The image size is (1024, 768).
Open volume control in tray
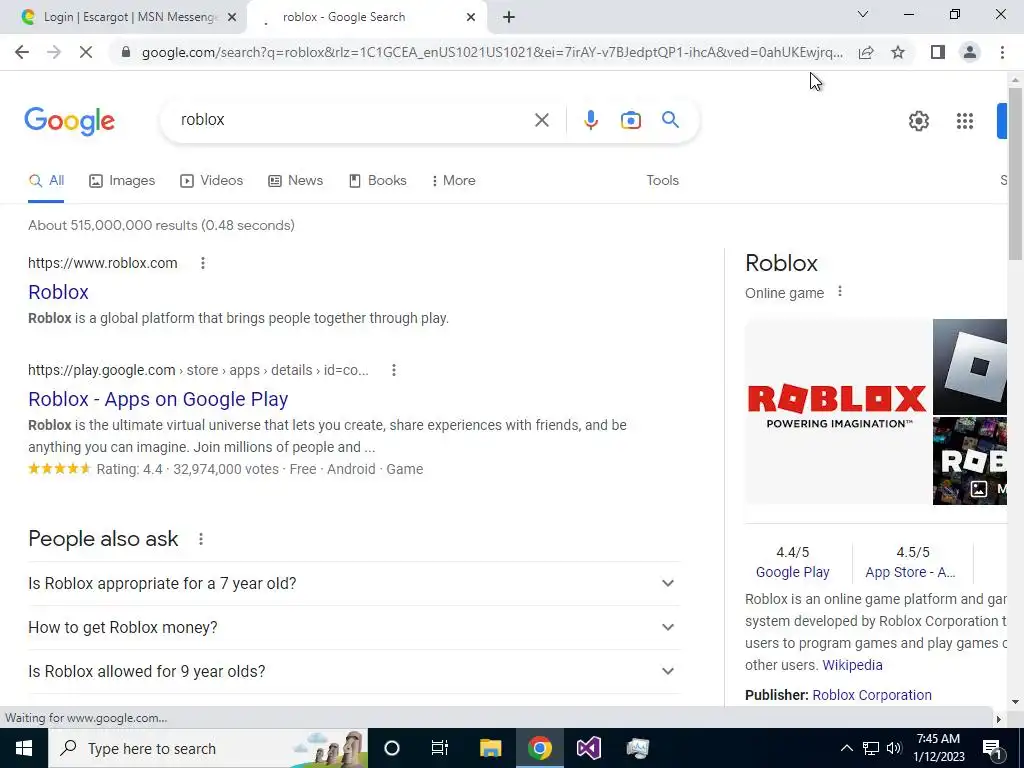click(894, 748)
